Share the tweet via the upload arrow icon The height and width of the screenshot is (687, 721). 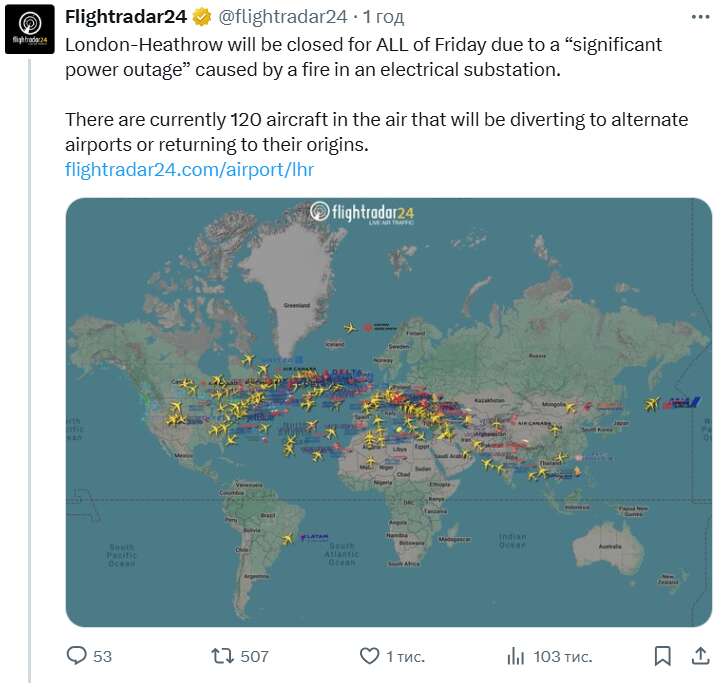click(700, 656)
